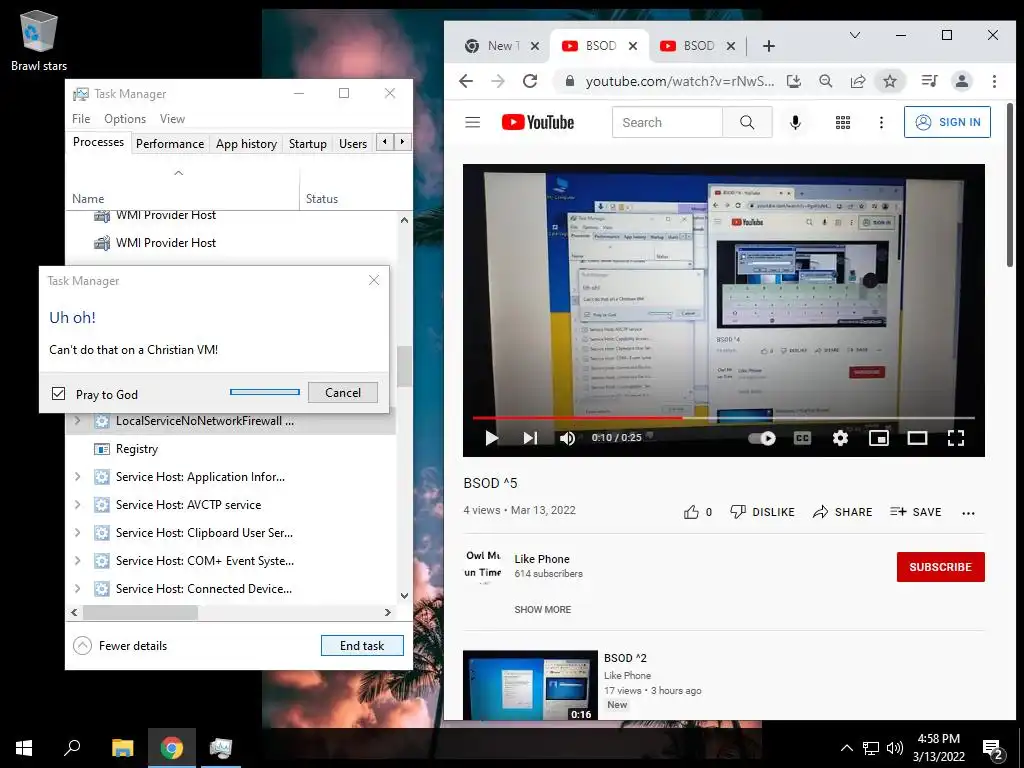Image resolution: width=1024 pixels, height=768 pixels.
Task: Search with voice using the microphone icon
Action: pyautogui.click(x=795, y=122)
